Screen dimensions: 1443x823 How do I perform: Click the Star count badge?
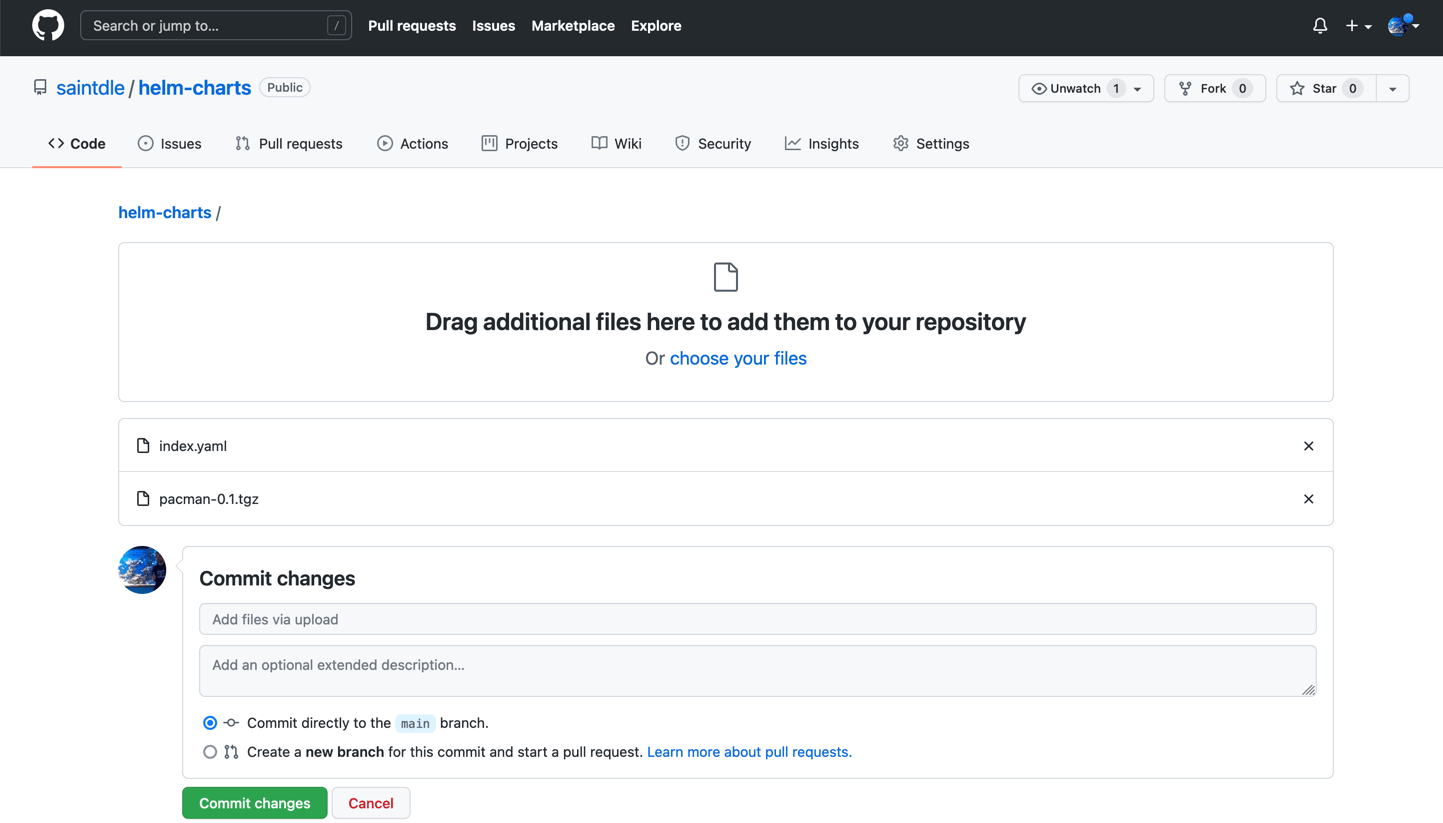(x=1353, y=89)
